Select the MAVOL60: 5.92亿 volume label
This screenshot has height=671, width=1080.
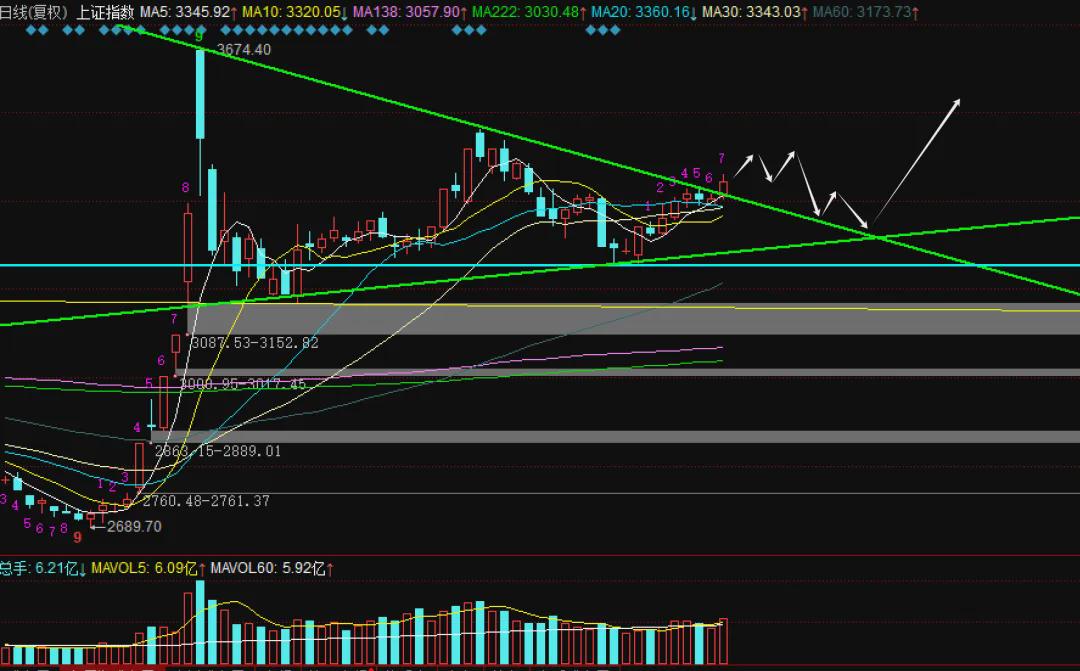click(x=272, y=568)
